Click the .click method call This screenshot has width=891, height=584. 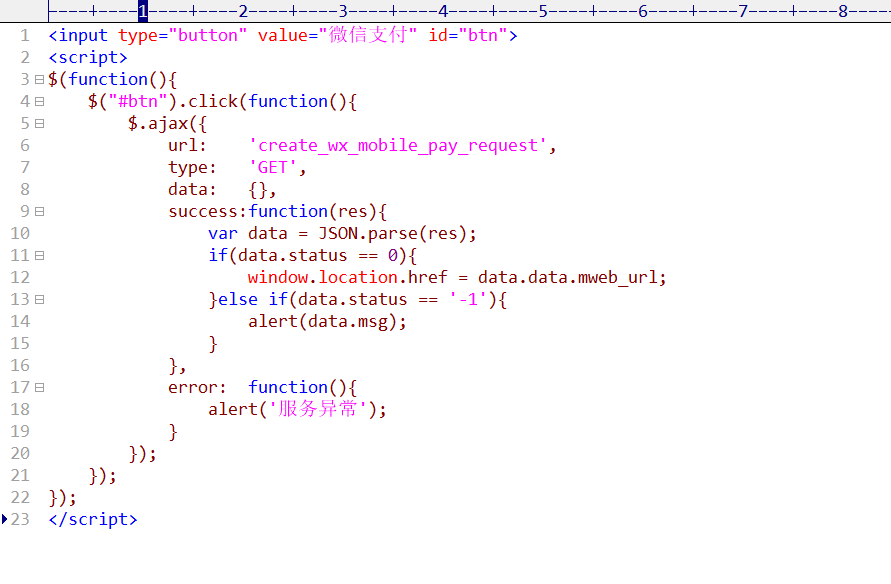pyautogui.click(x=208, y=102)
